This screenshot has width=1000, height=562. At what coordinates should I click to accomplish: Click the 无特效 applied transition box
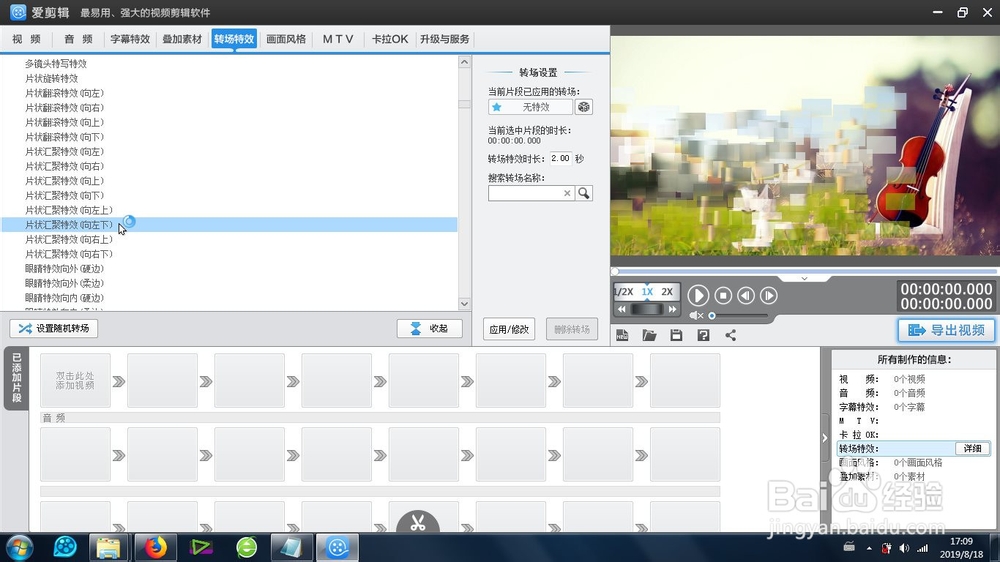530,107
